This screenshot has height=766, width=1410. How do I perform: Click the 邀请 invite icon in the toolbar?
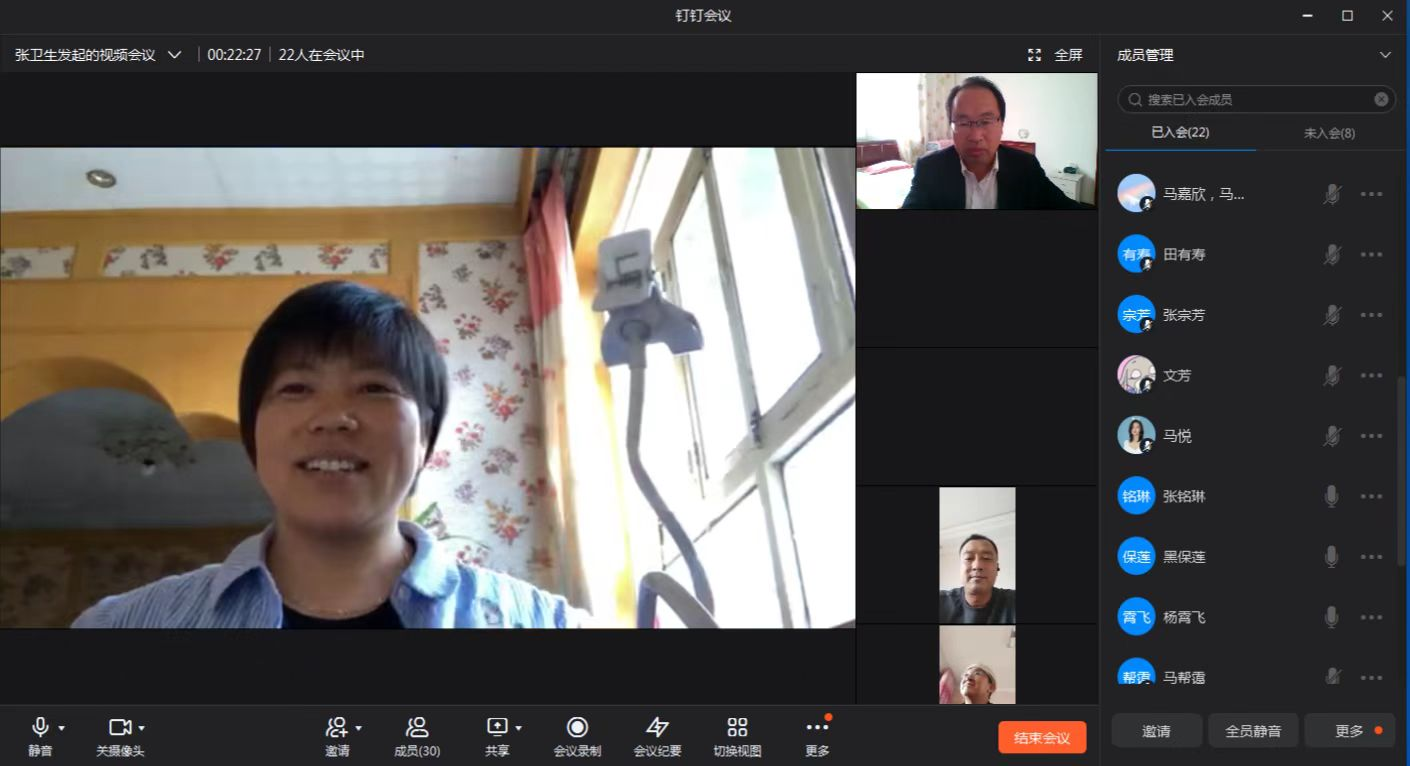(x=337, y=728)
